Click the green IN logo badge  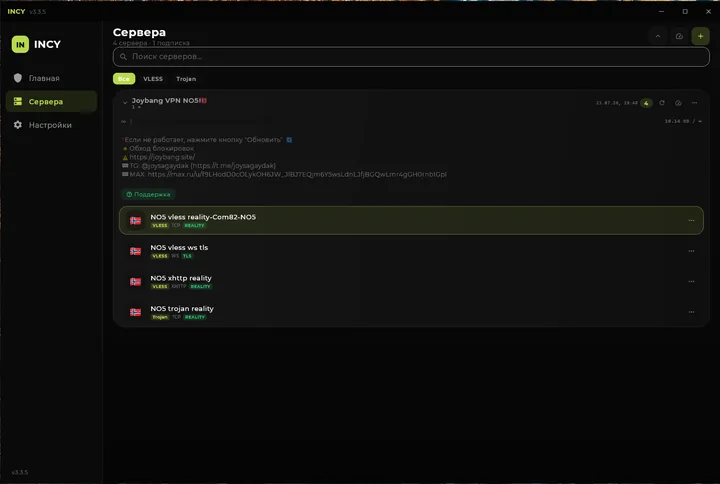20,45
